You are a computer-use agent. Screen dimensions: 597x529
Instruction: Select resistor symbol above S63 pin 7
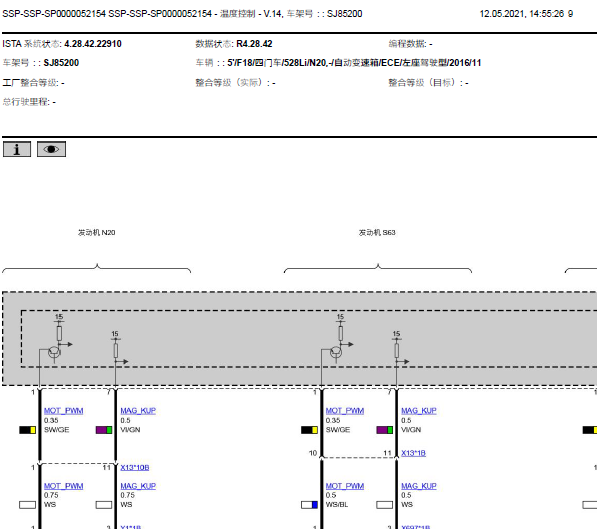pos(396,350)
